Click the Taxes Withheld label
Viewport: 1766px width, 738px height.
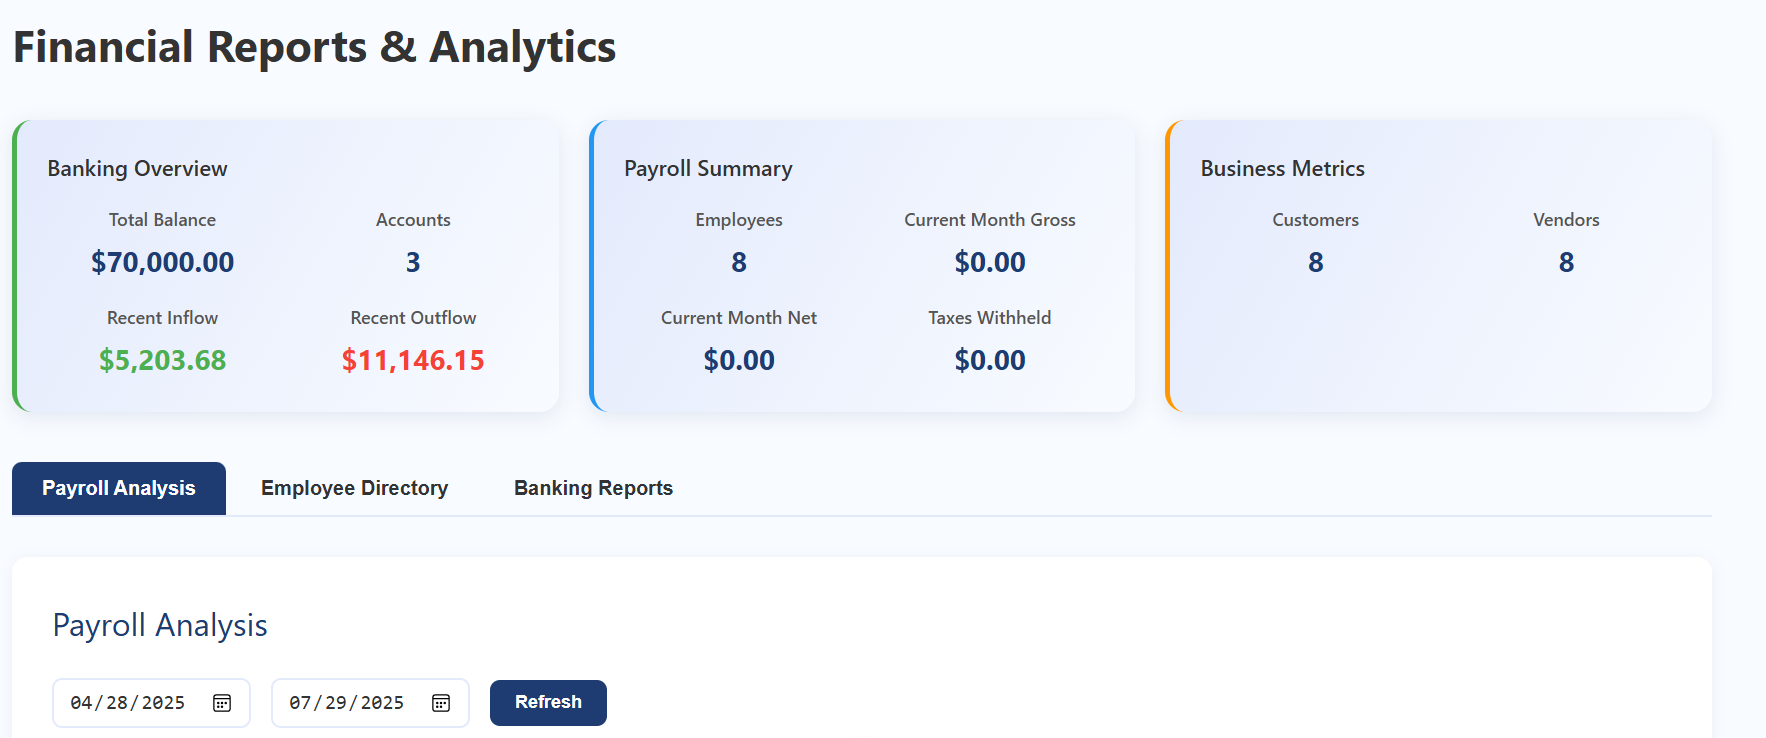(990, 318)
